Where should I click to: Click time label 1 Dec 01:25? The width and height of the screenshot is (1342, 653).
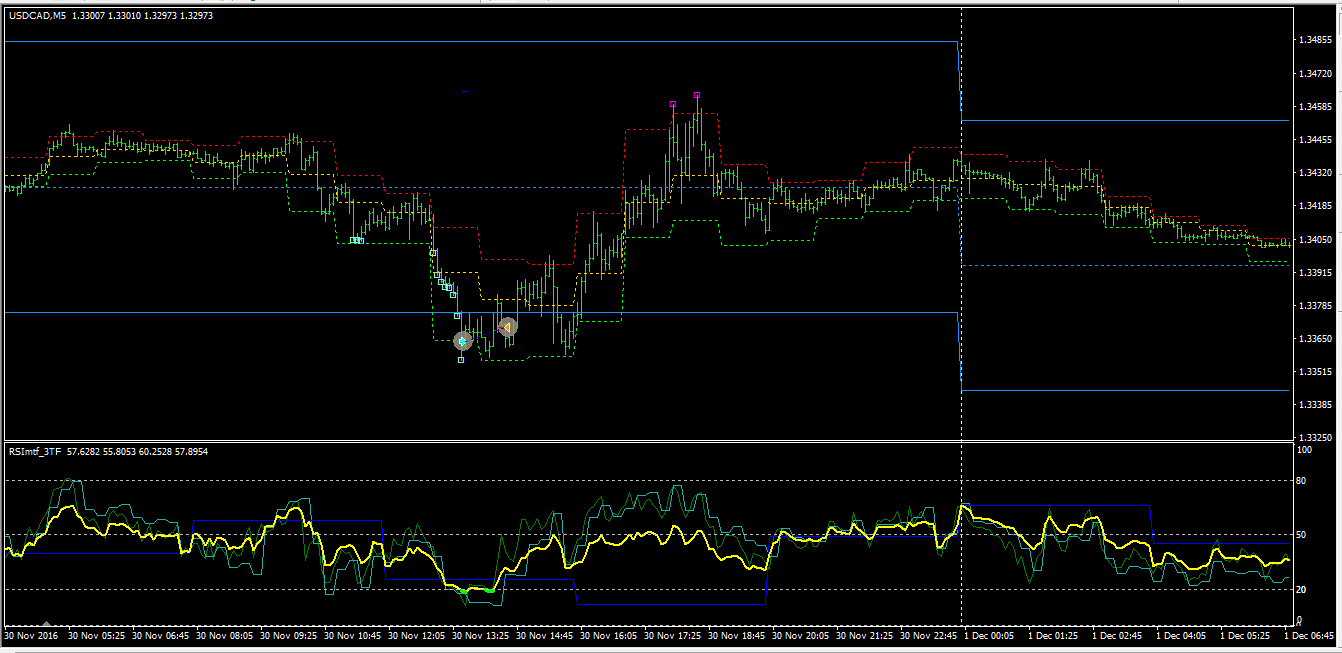(x=1055, y=635)
